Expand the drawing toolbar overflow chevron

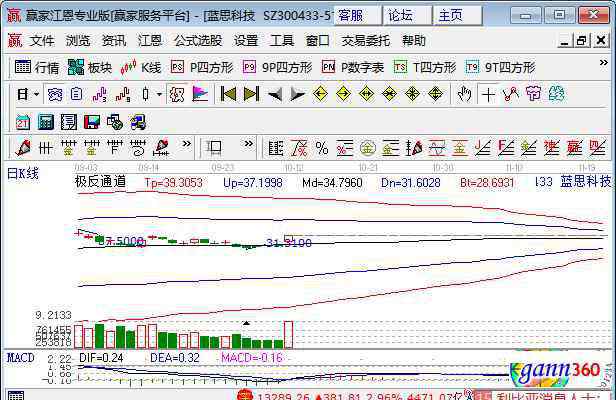click(x=186, y=147)
